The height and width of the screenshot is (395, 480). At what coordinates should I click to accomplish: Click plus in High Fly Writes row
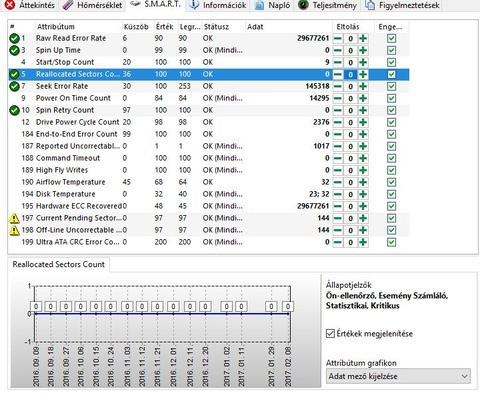pos(363,170)
